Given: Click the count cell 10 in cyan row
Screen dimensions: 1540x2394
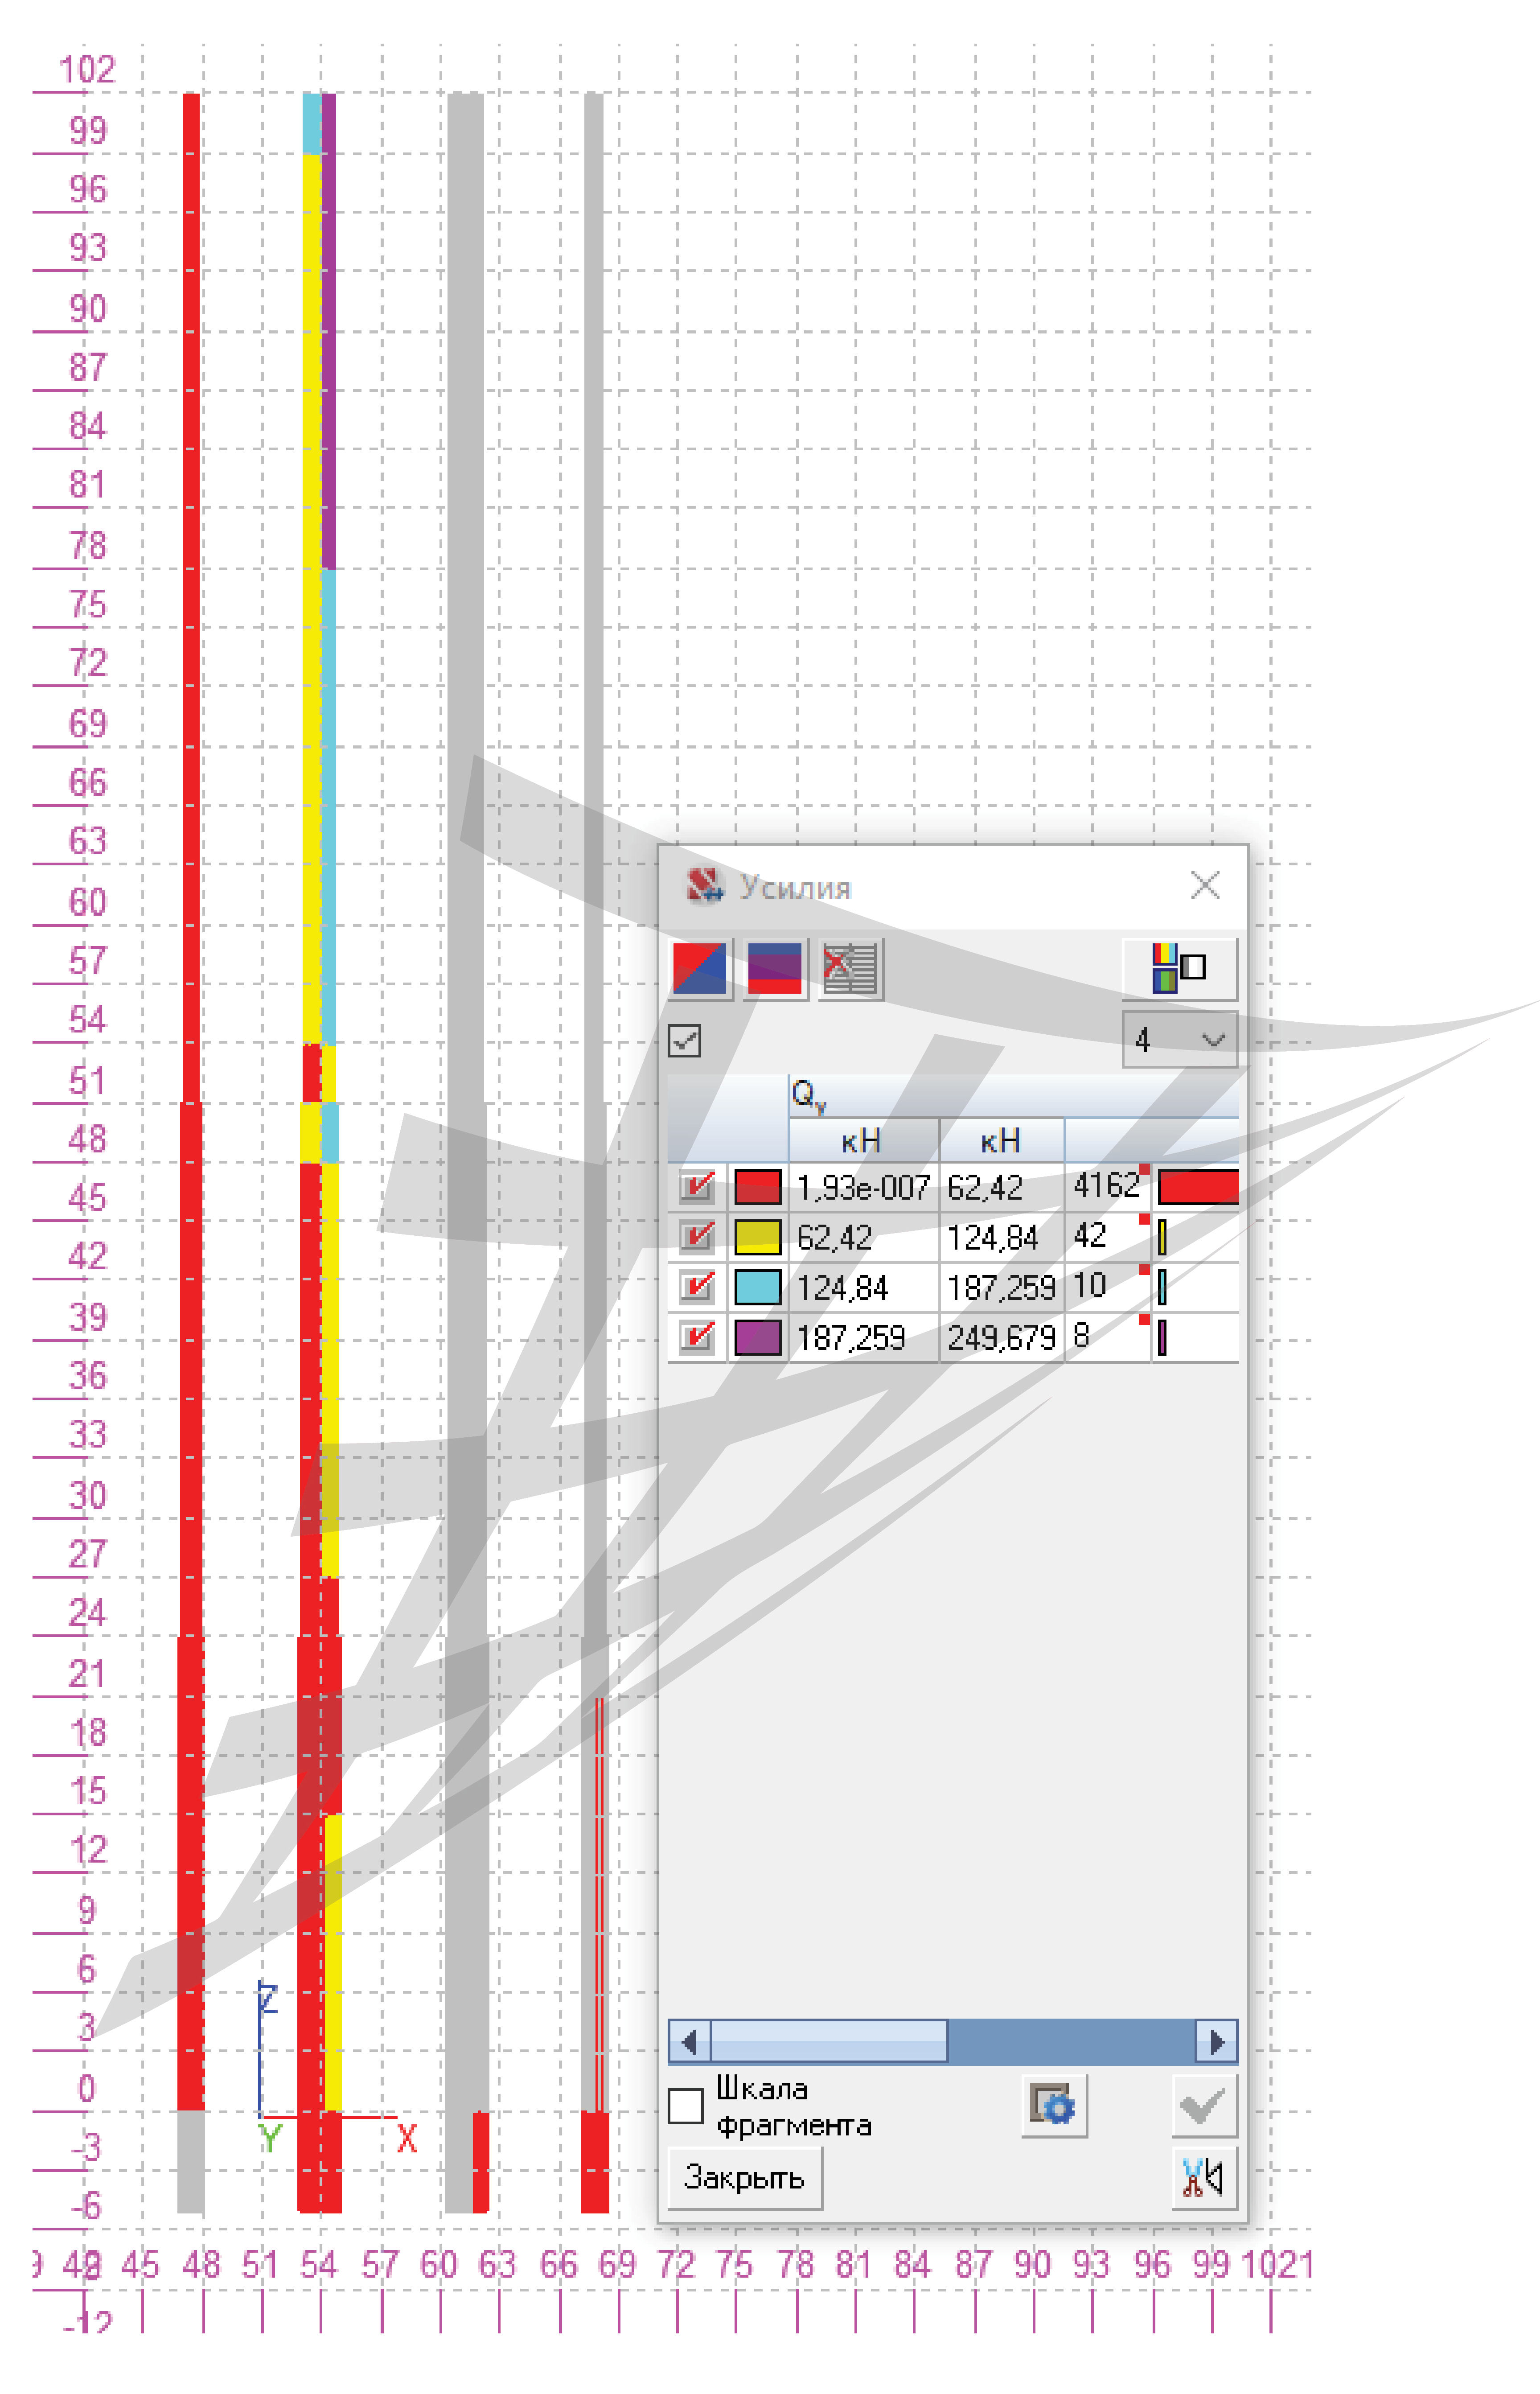Looking at the screenshot, I should [1108, 1287].
